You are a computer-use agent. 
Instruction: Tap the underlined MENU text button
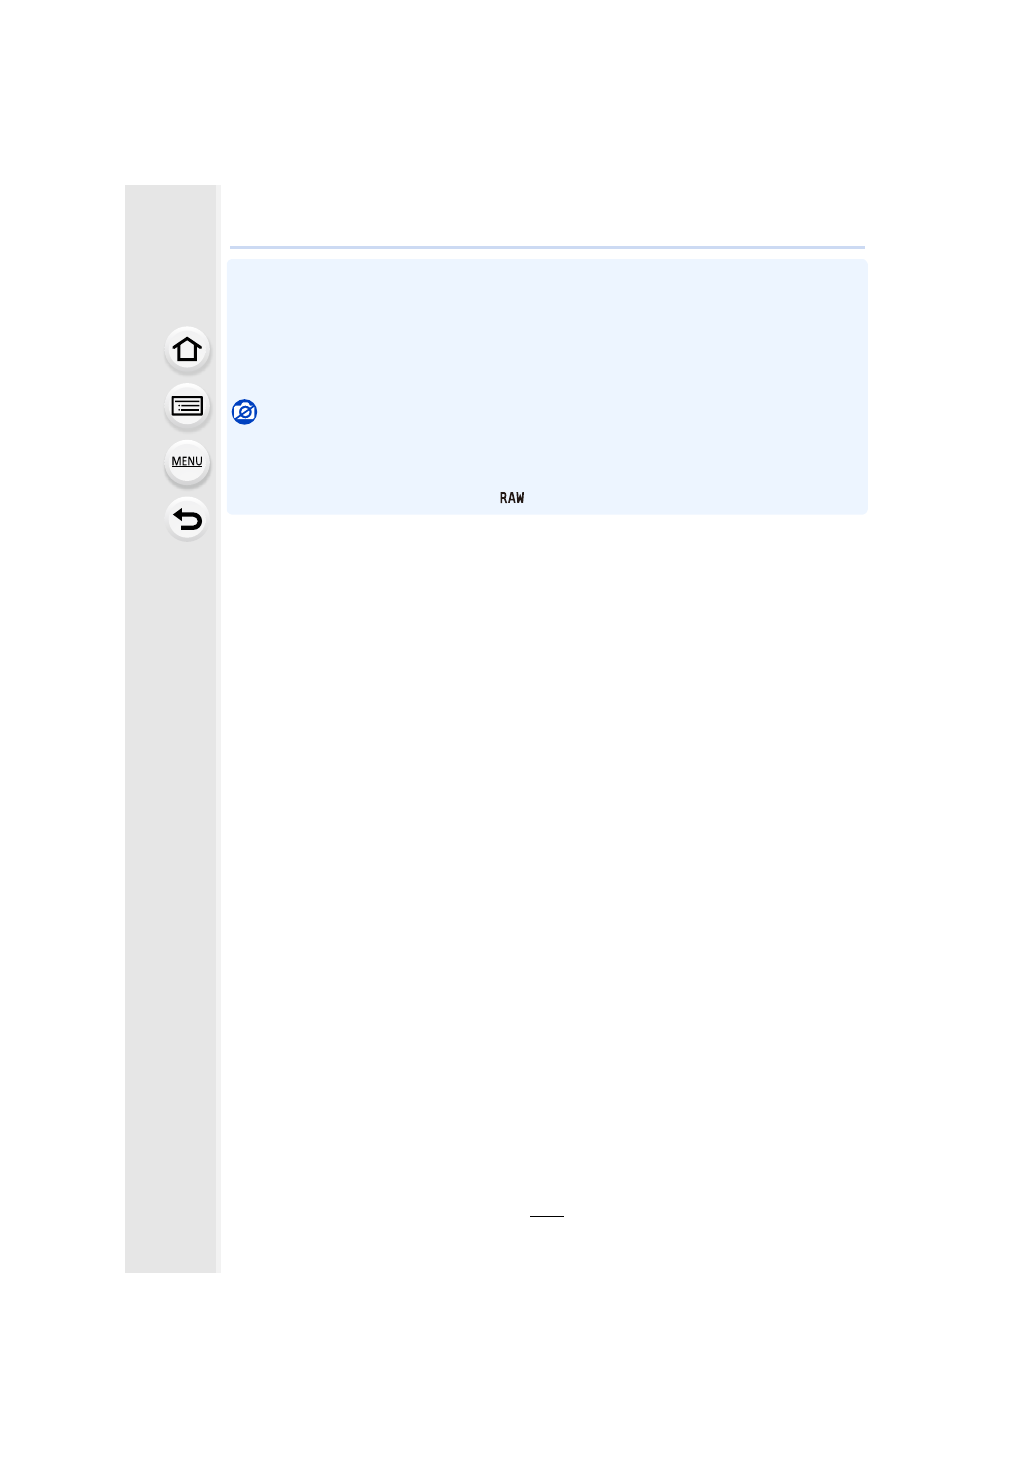tap(187, 462)
